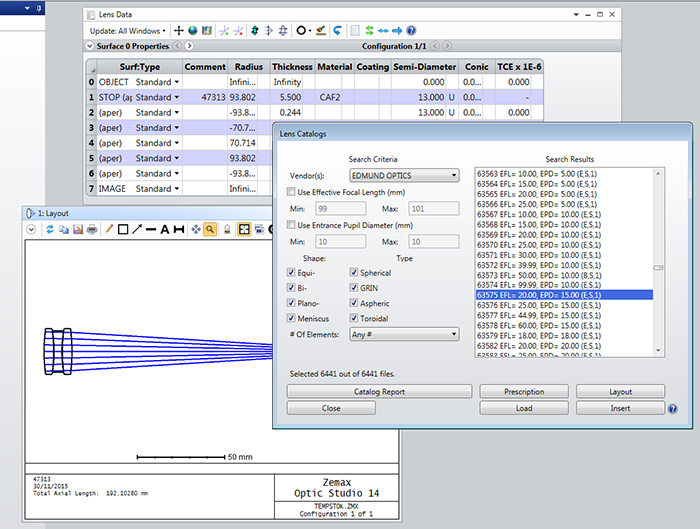
Task: Click the Insert button
Action: [620, 408]
